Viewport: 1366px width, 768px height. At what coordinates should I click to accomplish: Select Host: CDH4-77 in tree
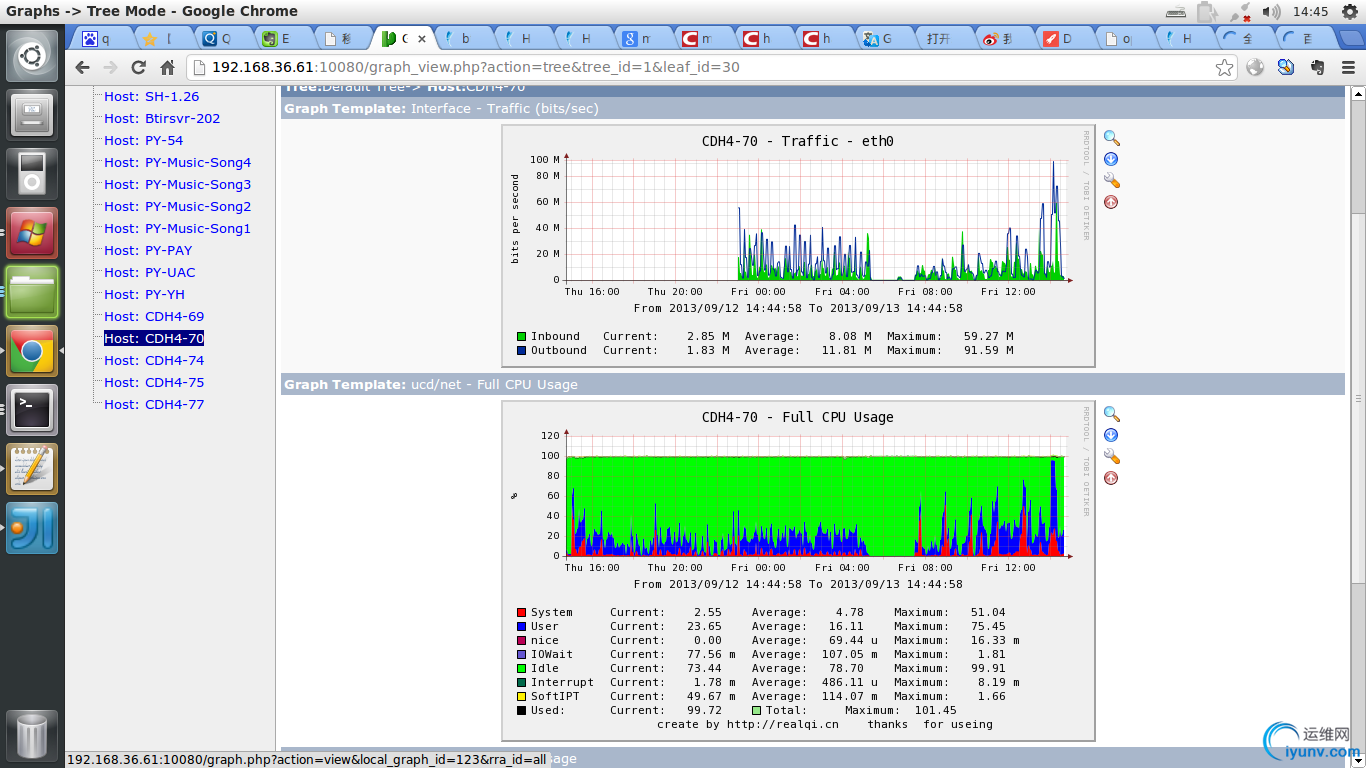click(x=154, y=404)
